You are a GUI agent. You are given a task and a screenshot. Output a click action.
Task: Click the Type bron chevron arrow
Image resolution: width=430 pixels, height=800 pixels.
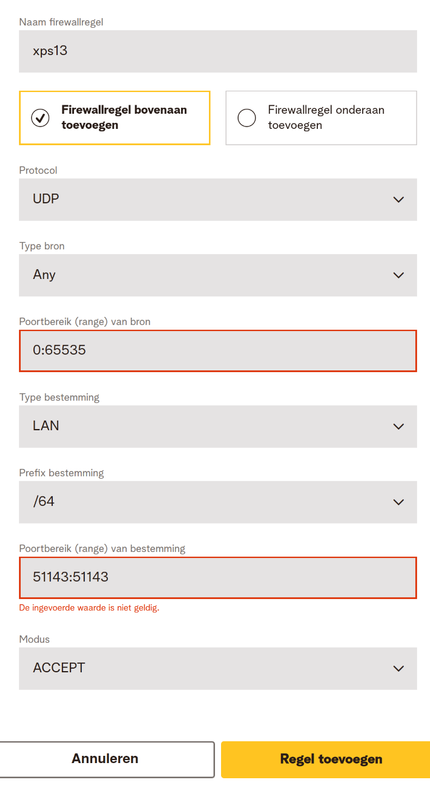tap(398, 275)
